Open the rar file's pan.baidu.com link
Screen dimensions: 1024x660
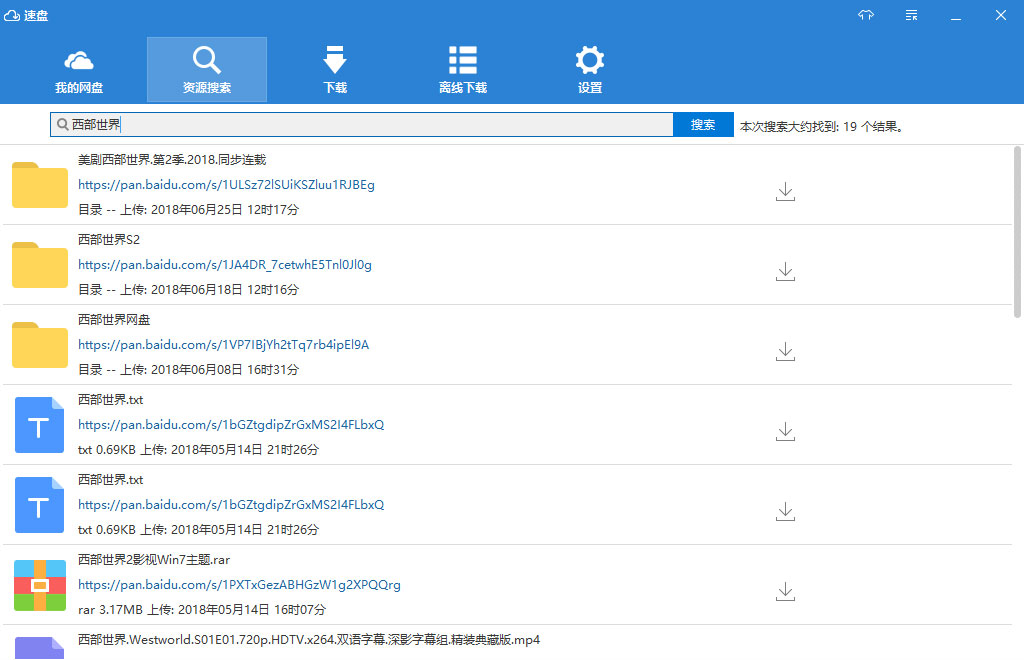point(239,585)
